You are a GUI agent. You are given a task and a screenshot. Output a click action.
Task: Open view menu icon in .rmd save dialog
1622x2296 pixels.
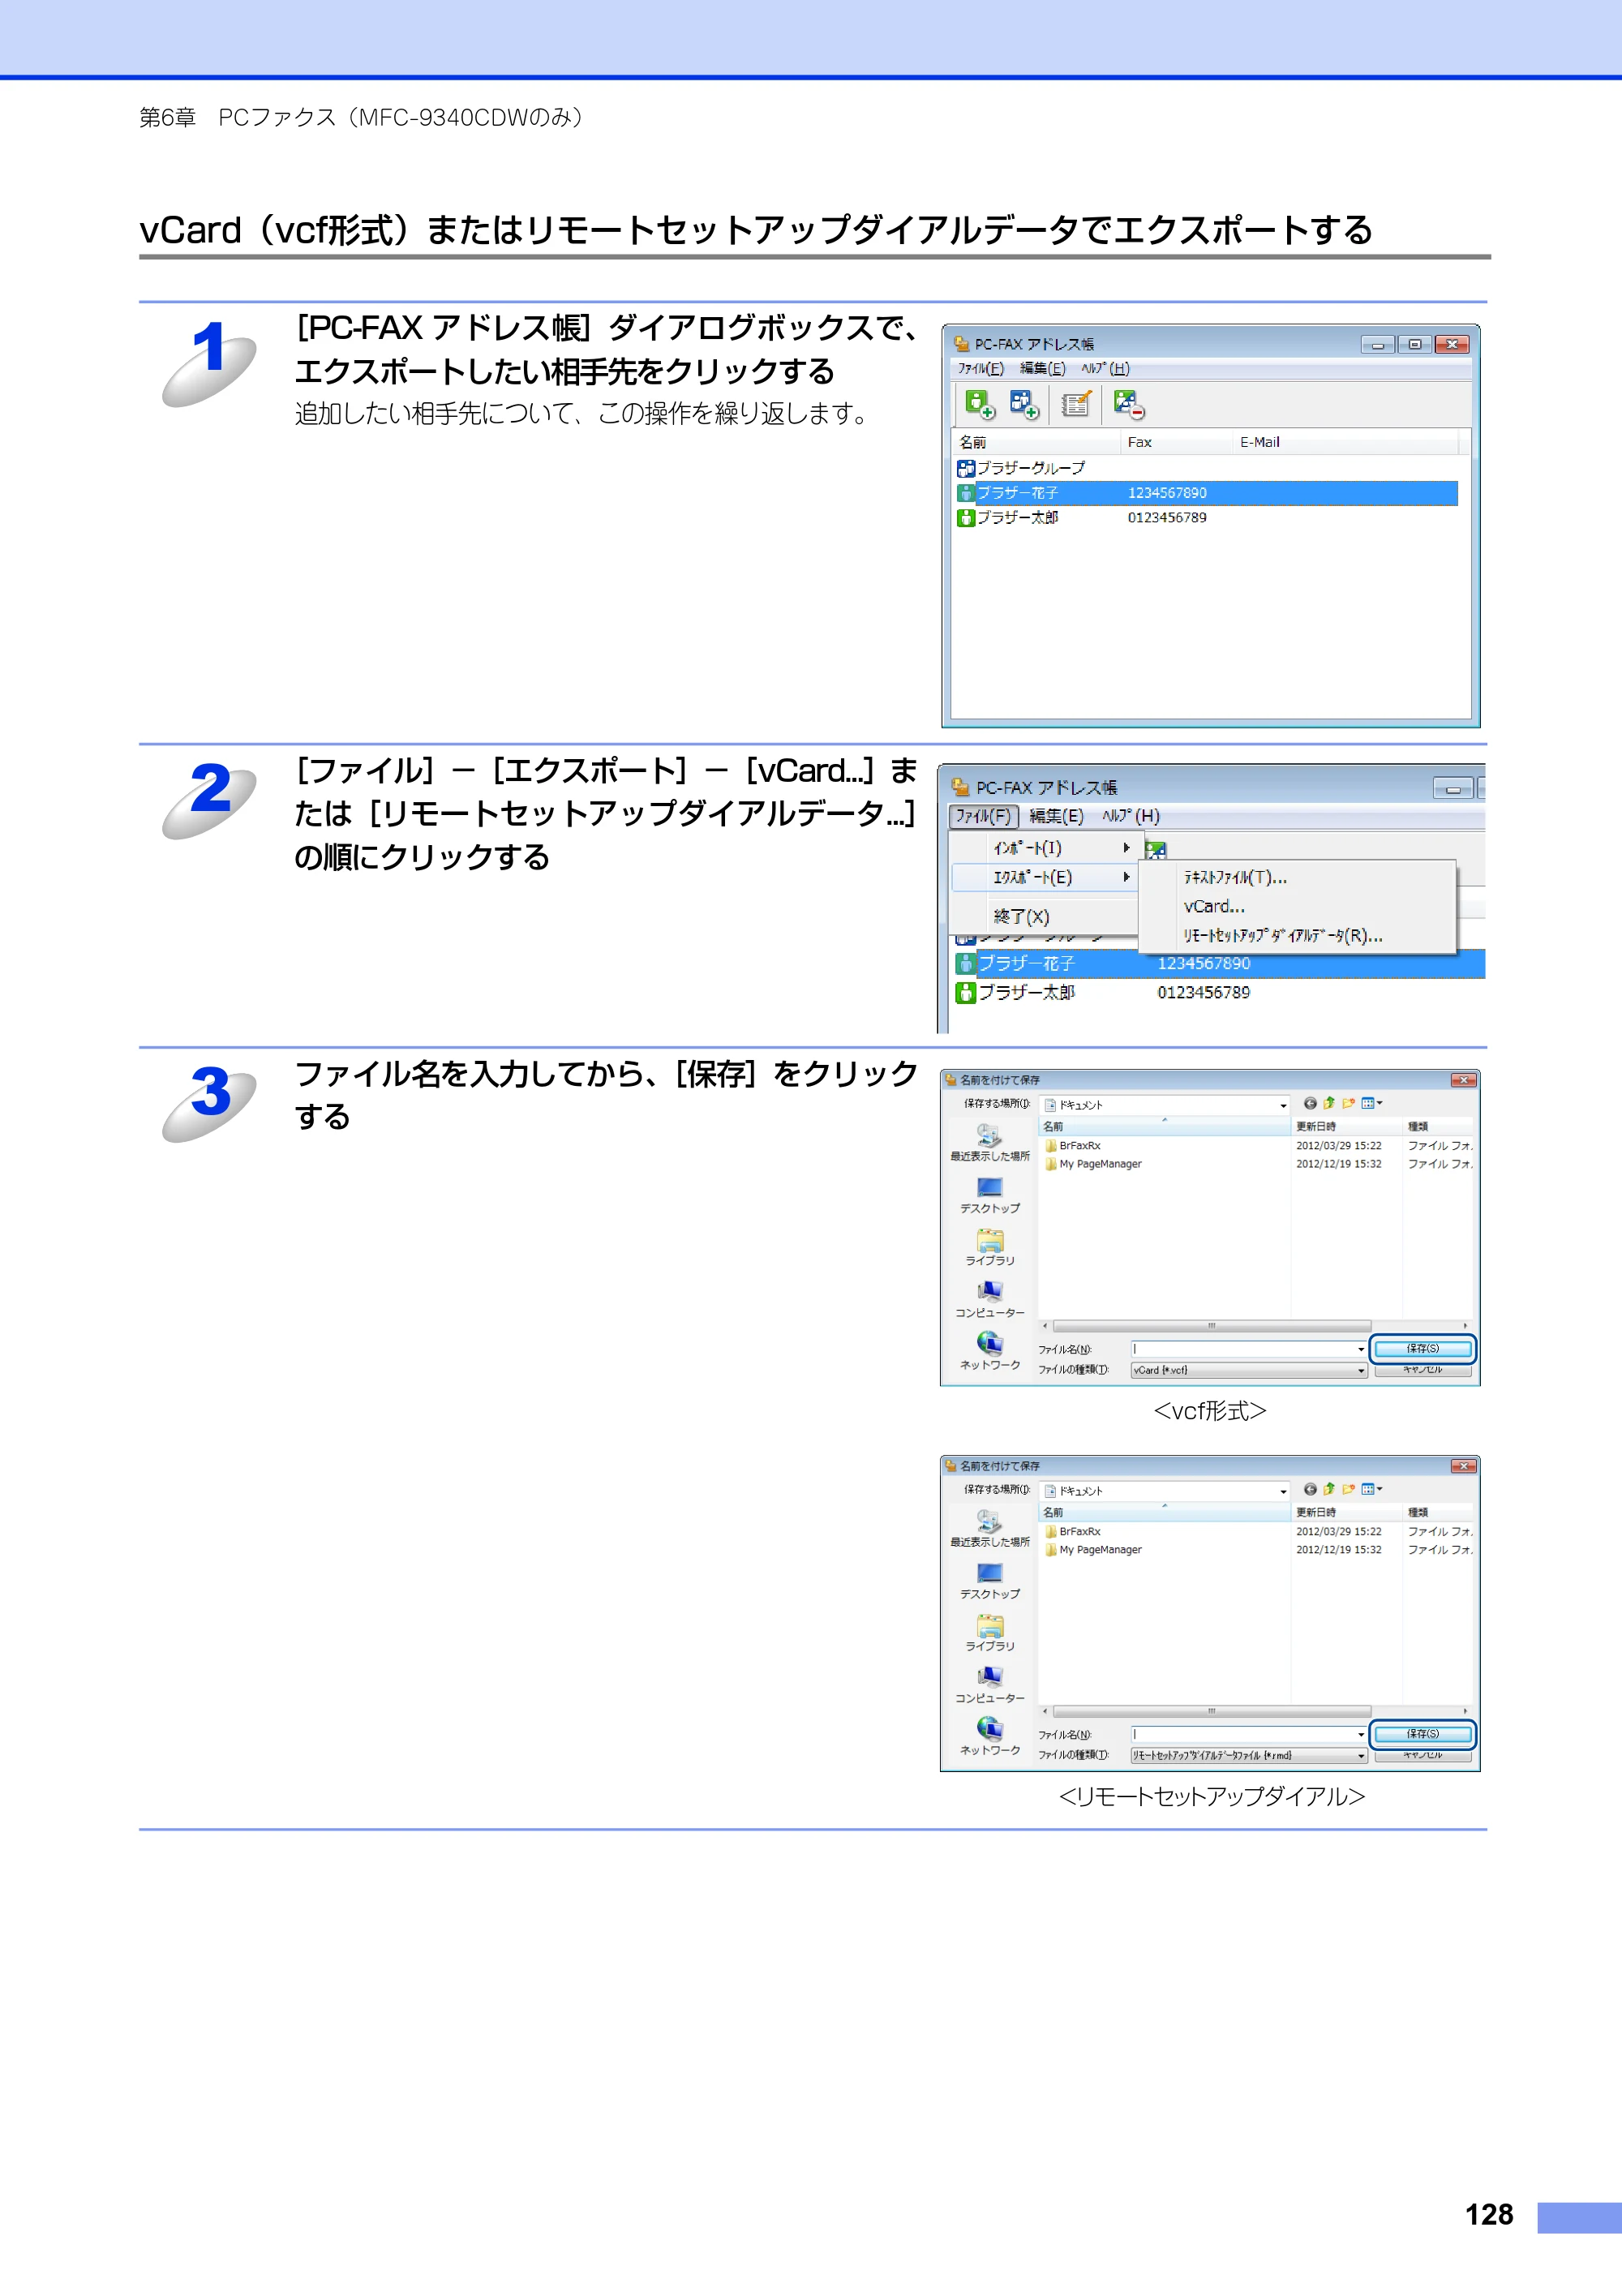pos(1371,1489)
